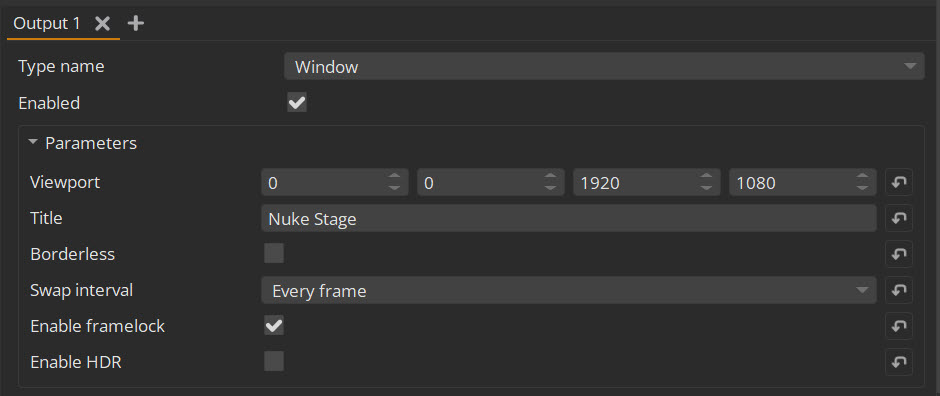The width and height of the screenshot is (940, 396).
Task: Uncheck Enable framelock
Action: [x=274, y=326]
